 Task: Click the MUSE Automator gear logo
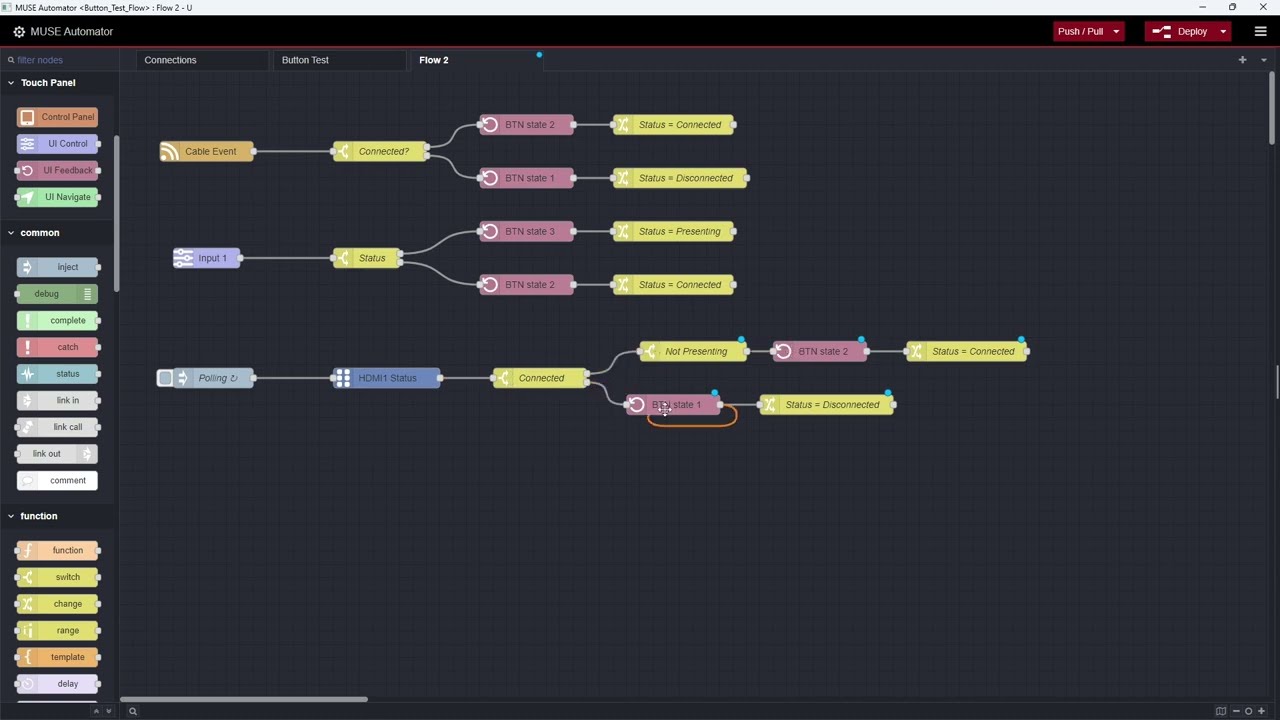click(19, 32)
